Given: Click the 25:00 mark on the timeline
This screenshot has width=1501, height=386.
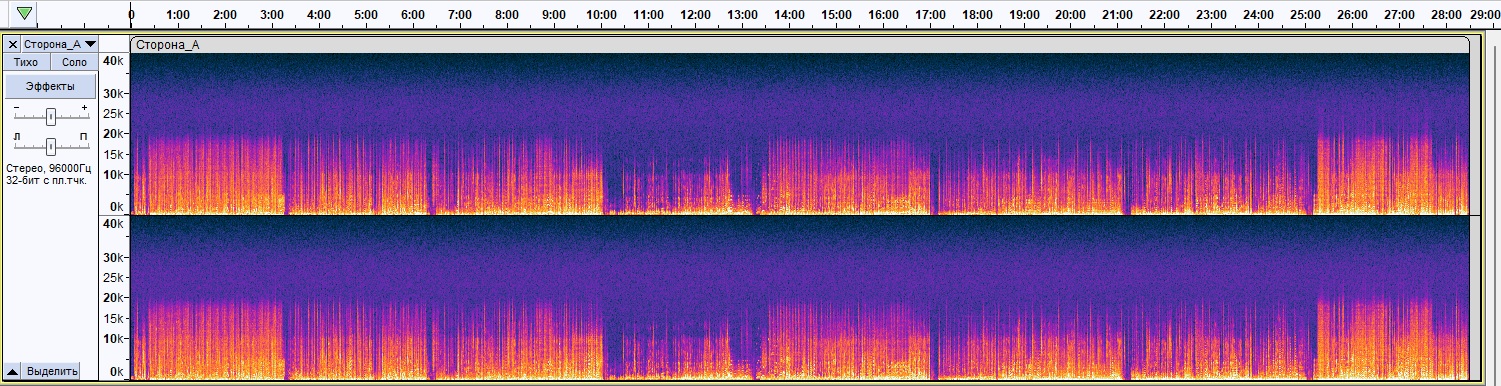Looking at the screenshot, I should coord(1305,15).
